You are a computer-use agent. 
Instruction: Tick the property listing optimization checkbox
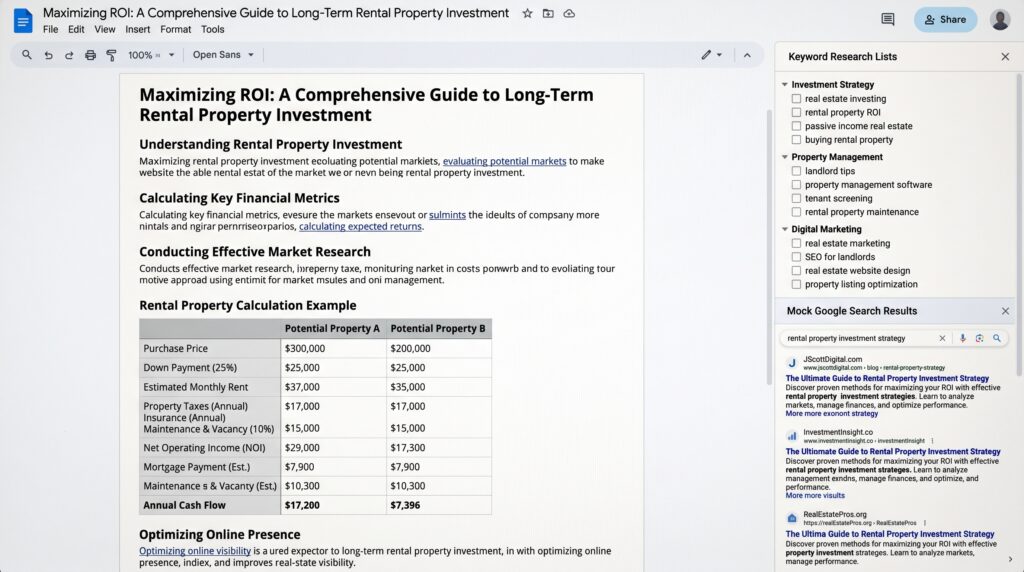point(796,285)
